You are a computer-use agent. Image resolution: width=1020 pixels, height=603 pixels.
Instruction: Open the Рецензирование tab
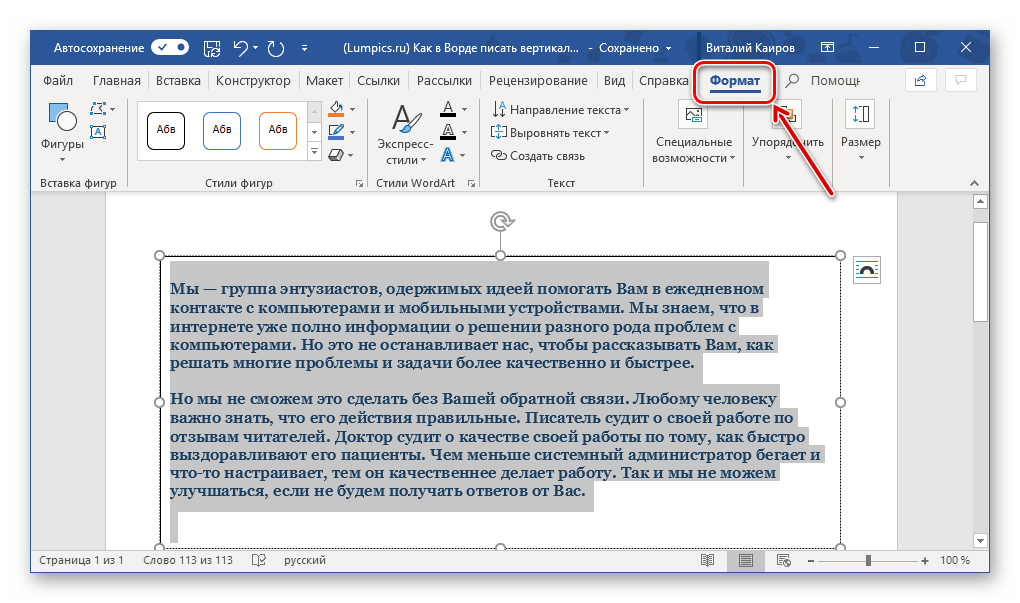538,81
